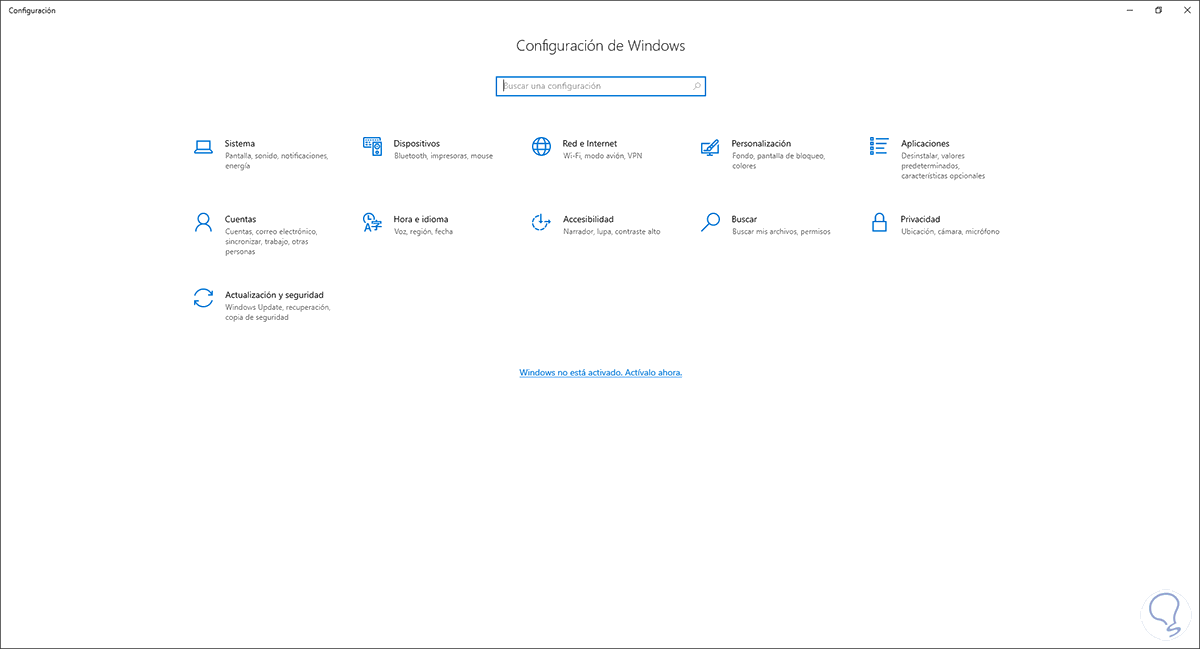Screen dimensions: 1200x649
Task: Open Actualización y seguridad settings
Action: 203,298
